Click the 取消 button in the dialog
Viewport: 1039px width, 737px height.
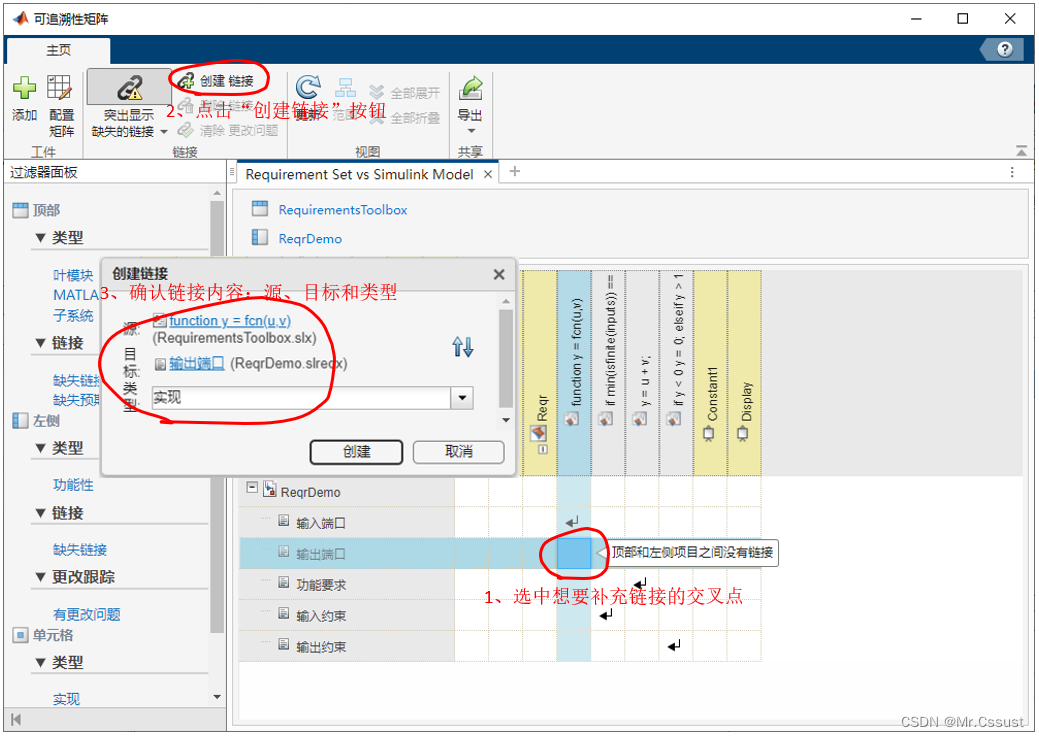(x=458, y=452)
